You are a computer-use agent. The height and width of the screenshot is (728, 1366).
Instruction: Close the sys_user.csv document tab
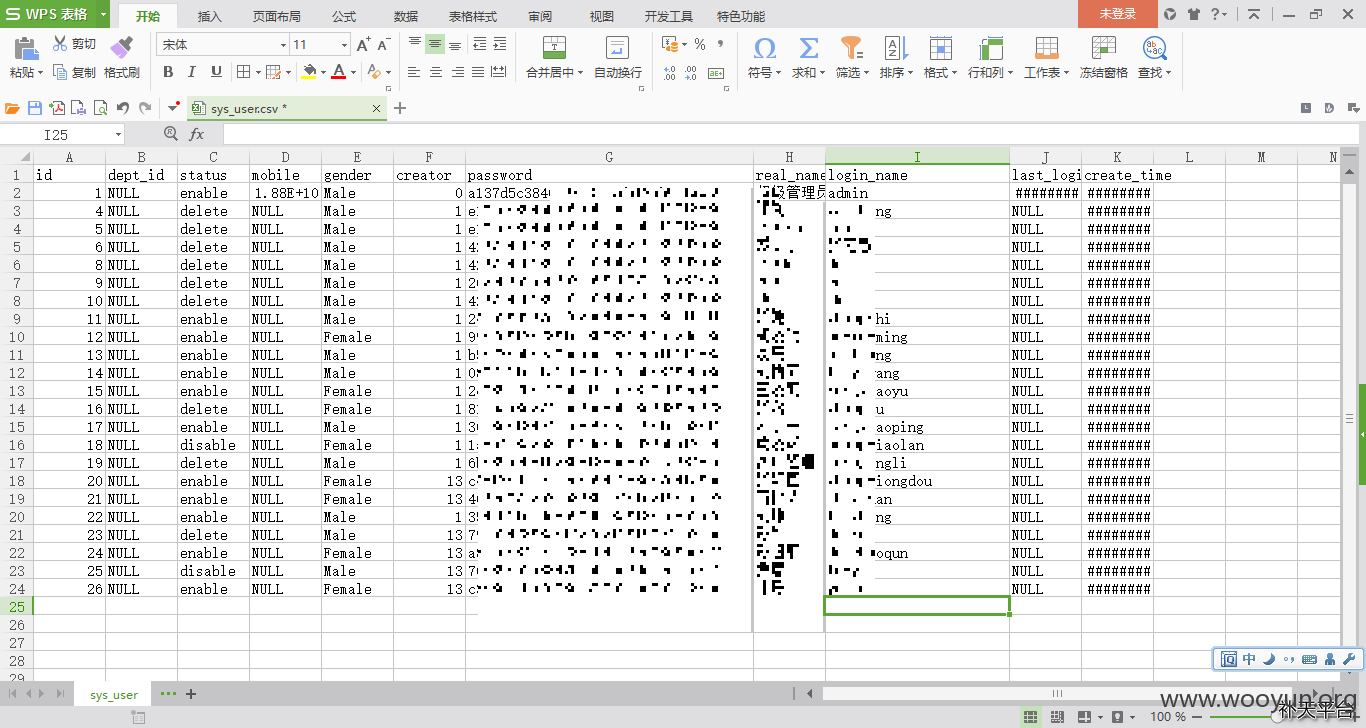click(376, 108)
